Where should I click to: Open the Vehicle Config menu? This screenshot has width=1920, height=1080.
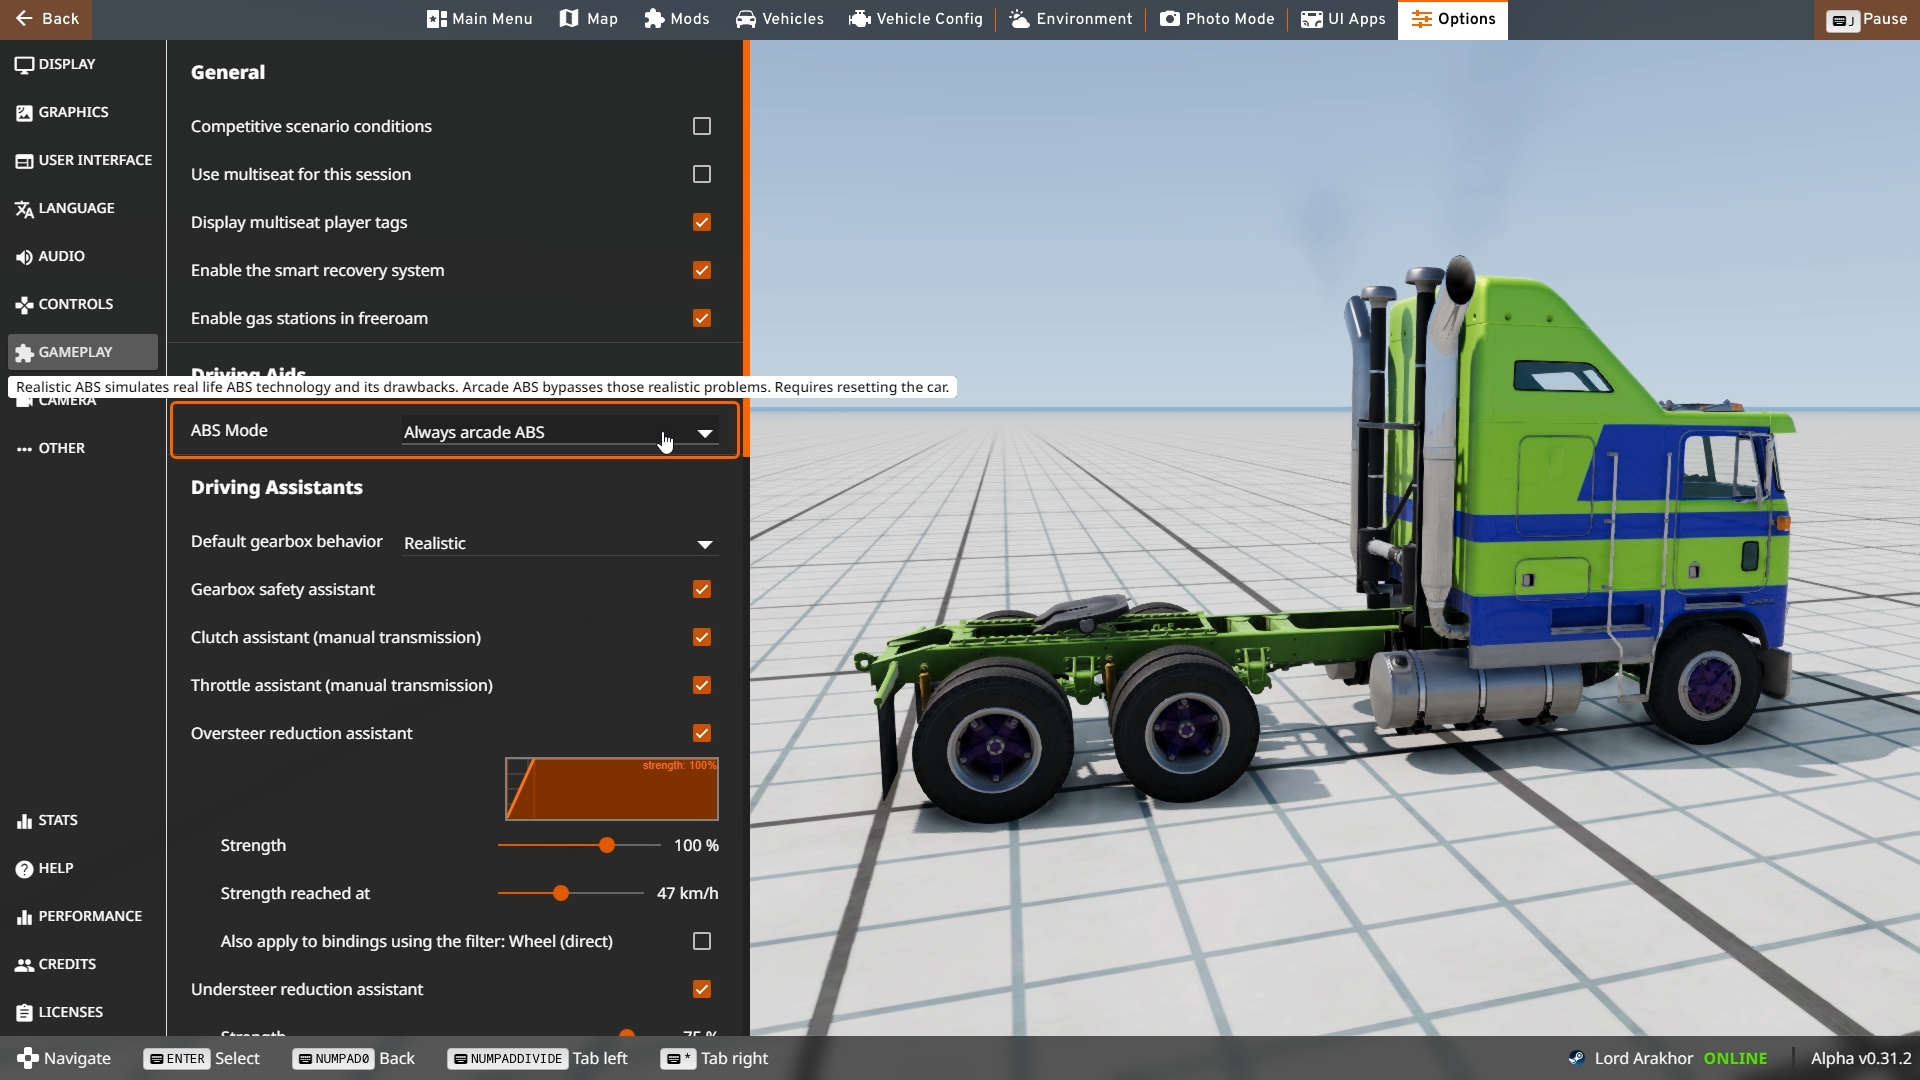(916, 19)
